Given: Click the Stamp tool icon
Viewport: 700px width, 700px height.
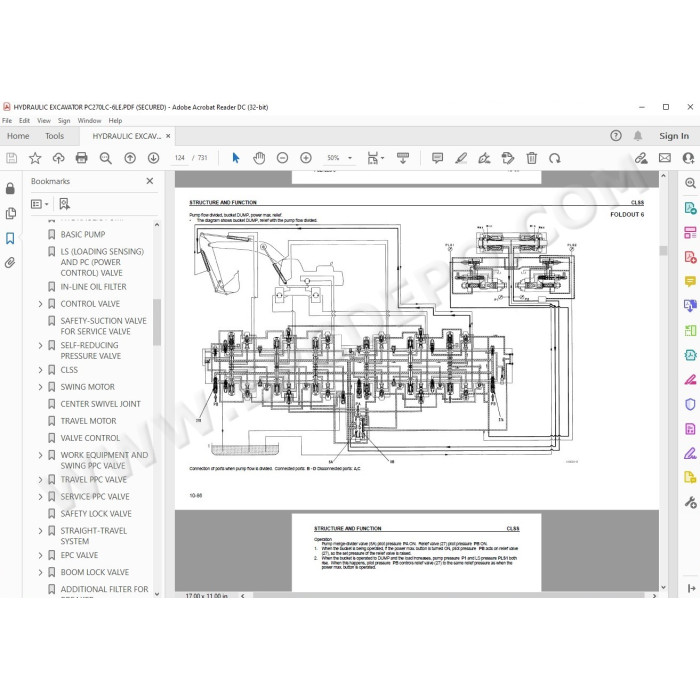Looking at the screenshot, I should (508, 158).
